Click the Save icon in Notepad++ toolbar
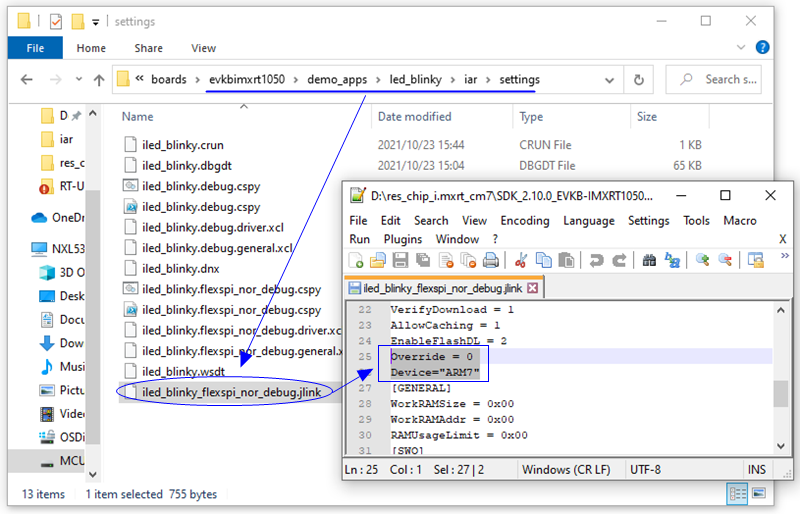The width and height of the screenshot is (800, 514). click(400, 260)
